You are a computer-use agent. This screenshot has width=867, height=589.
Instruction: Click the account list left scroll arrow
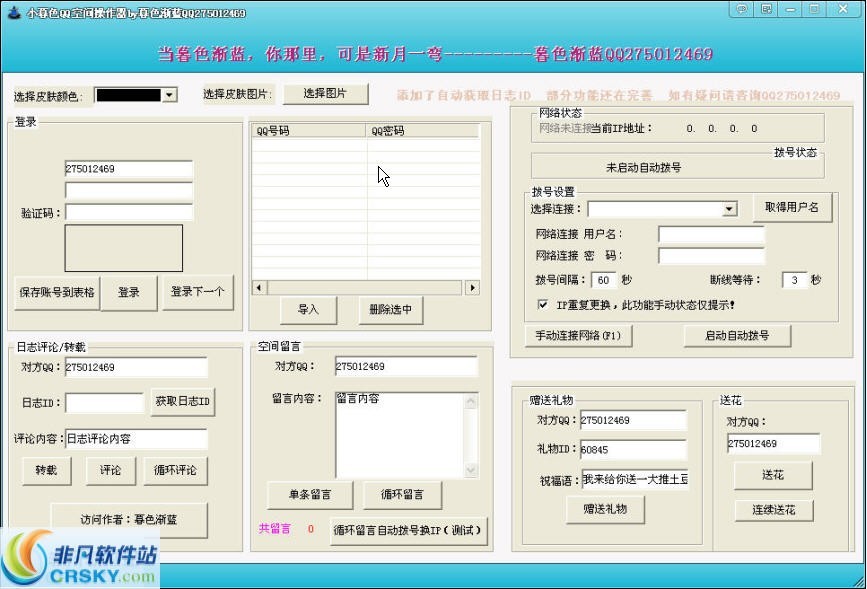(259, 288)
